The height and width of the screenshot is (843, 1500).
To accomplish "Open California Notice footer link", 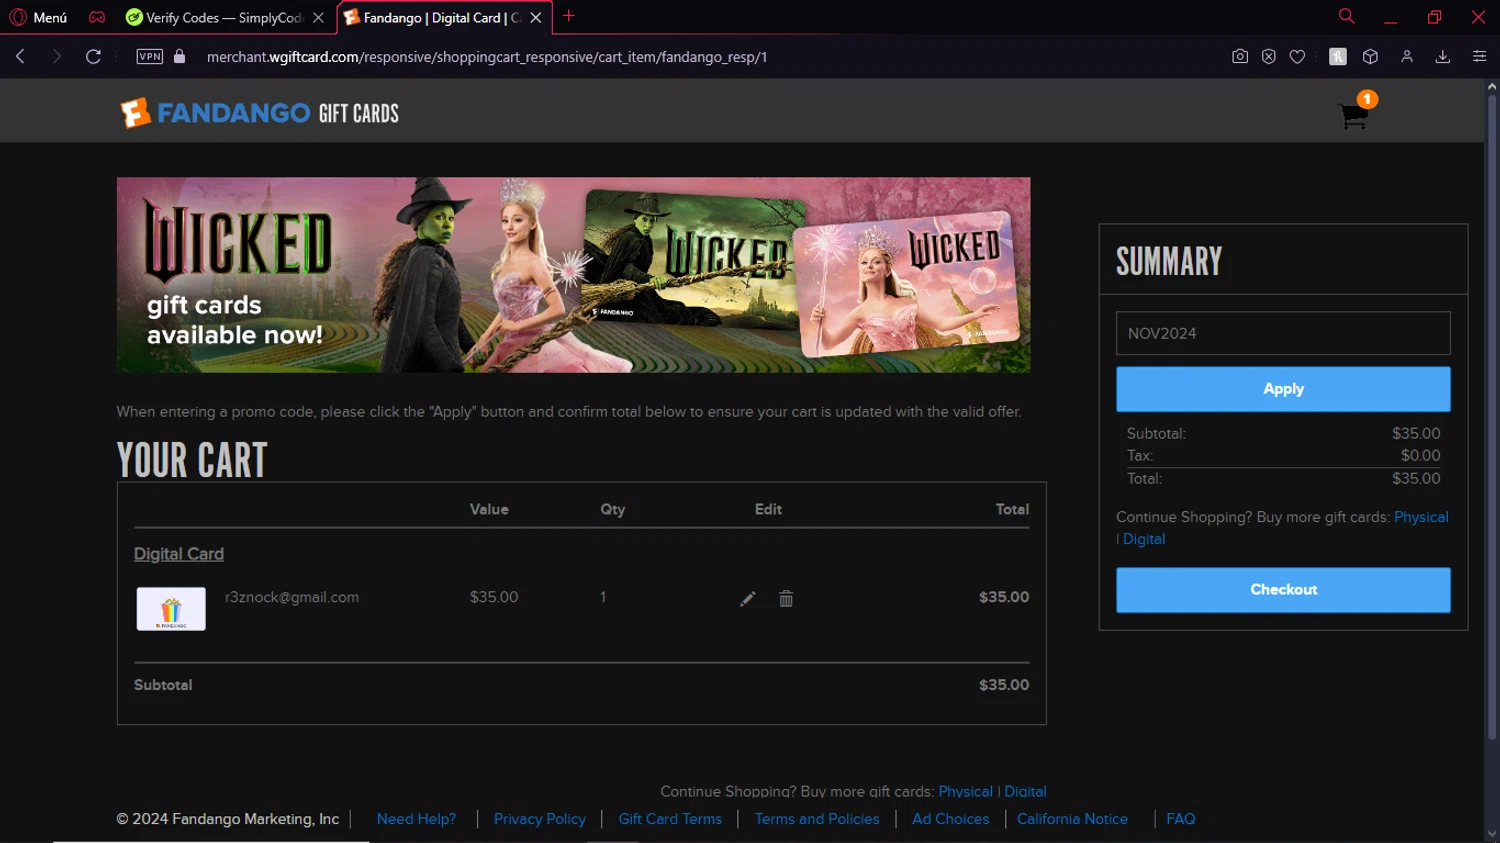I will point(1072,819).
